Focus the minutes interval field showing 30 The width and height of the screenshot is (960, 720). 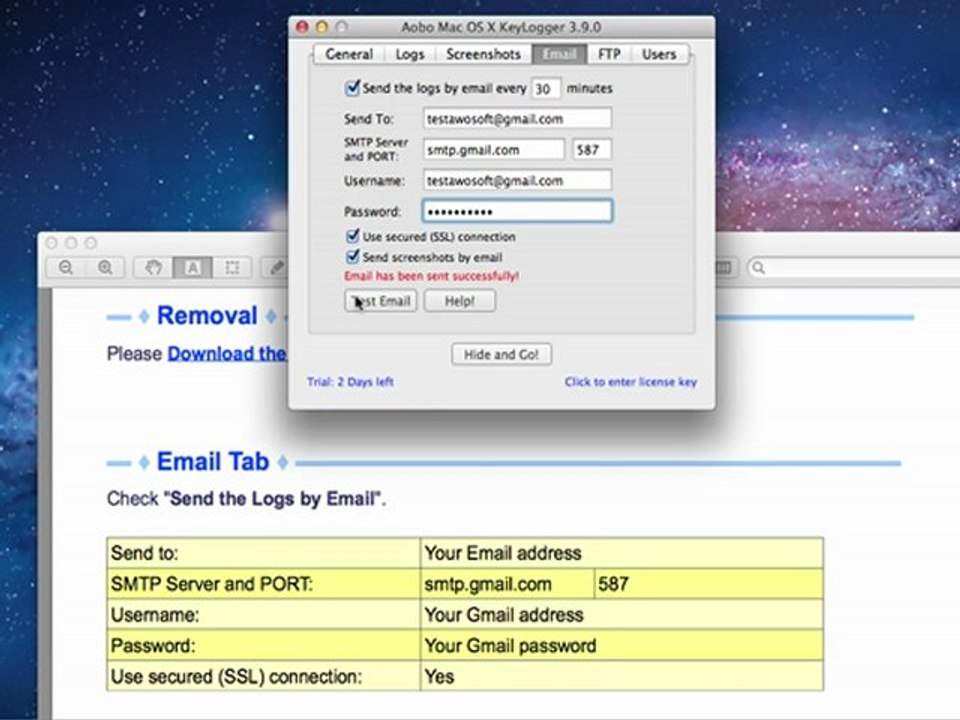click(546, 88)
